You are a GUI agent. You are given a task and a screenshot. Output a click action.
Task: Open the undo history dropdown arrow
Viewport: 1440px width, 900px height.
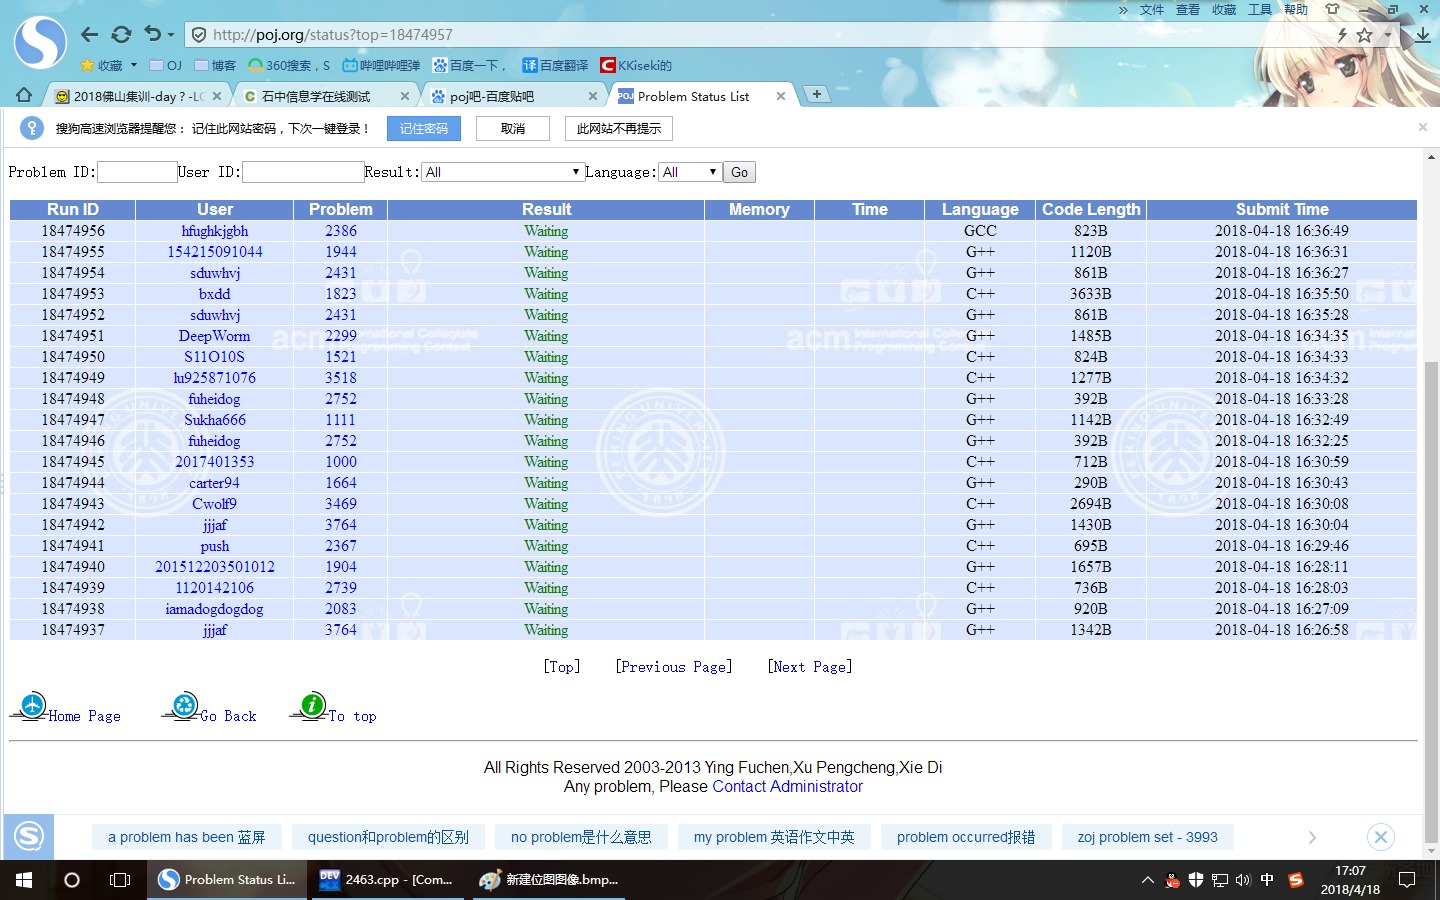171,35
